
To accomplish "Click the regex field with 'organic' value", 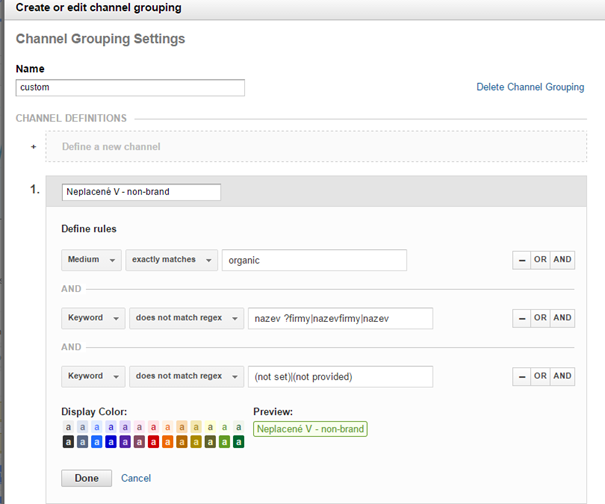I will [x=314, y=260].
